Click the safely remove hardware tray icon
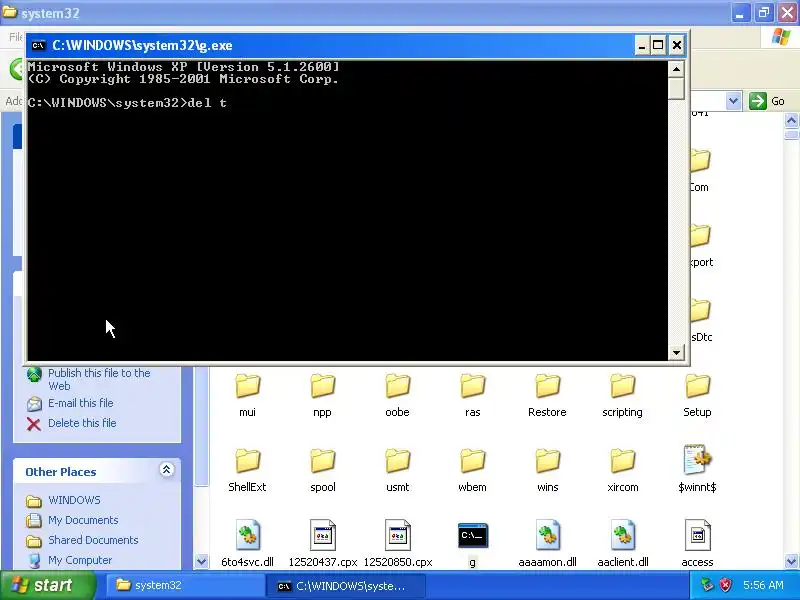Screen dimensions: 800x600 click(707, 585)
